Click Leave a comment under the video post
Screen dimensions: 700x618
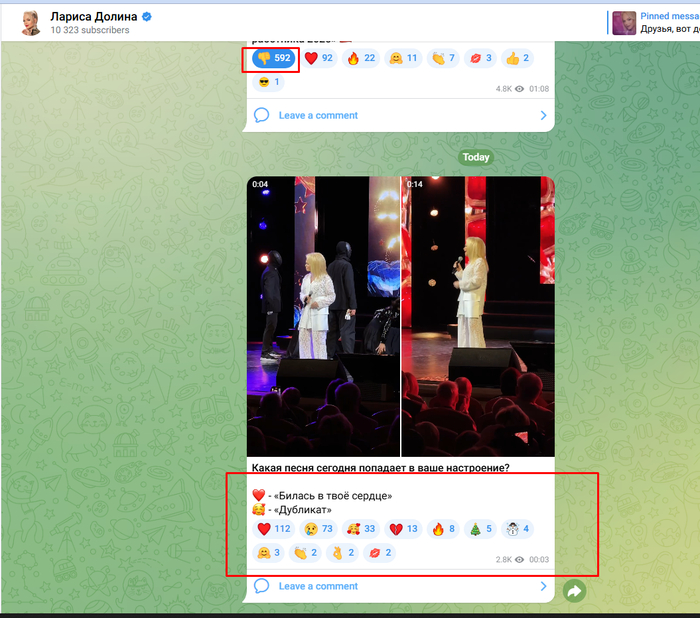click(x=318, y=586)
